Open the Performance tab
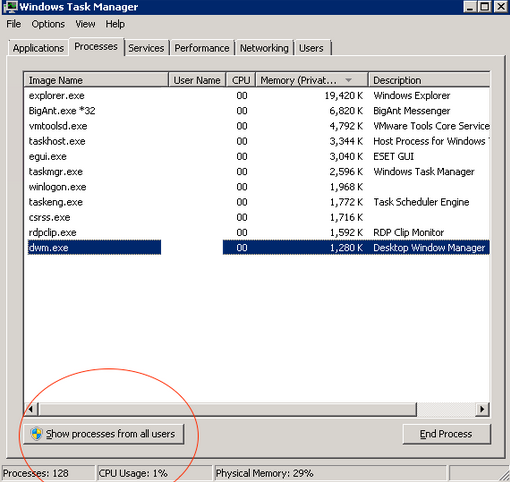Screen dimensions: 510x482 [202, 48]
